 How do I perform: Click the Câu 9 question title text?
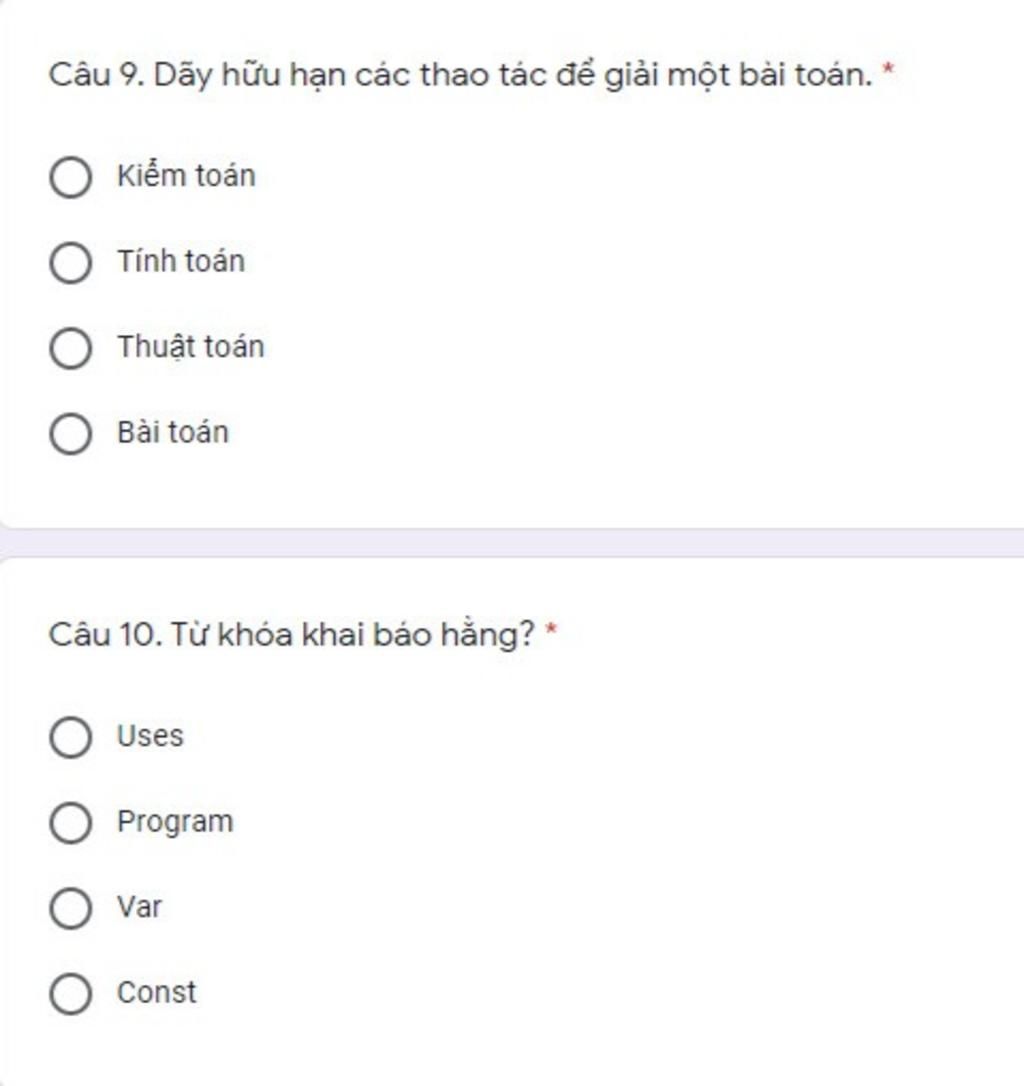tap(461, 75)
